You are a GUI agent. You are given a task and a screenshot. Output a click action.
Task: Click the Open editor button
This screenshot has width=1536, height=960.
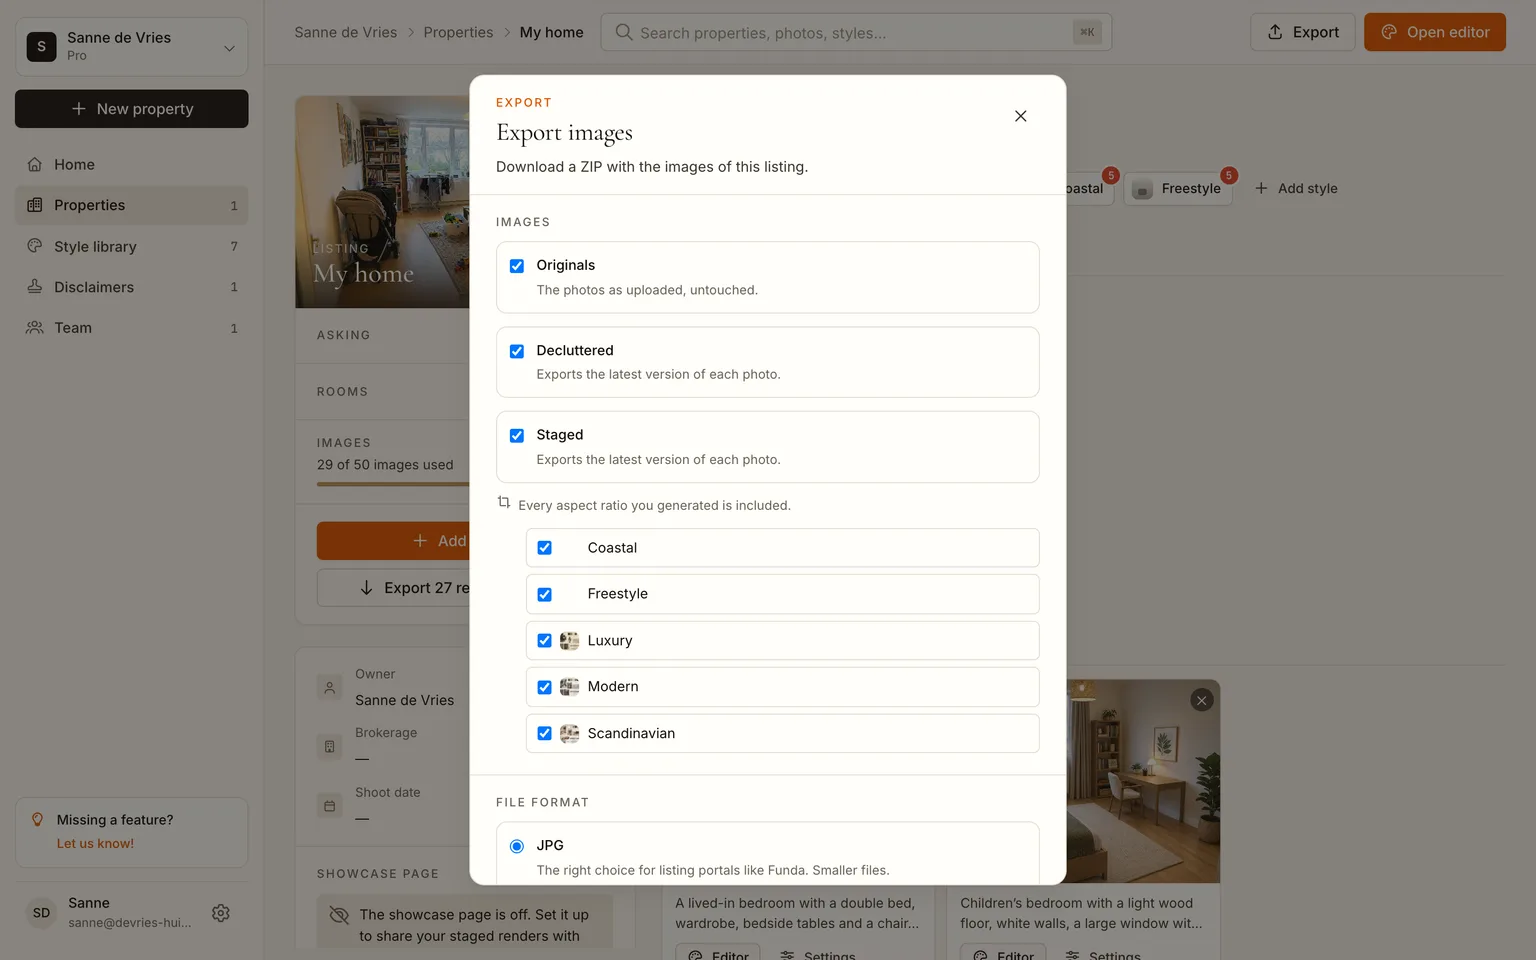point(1435,32)
